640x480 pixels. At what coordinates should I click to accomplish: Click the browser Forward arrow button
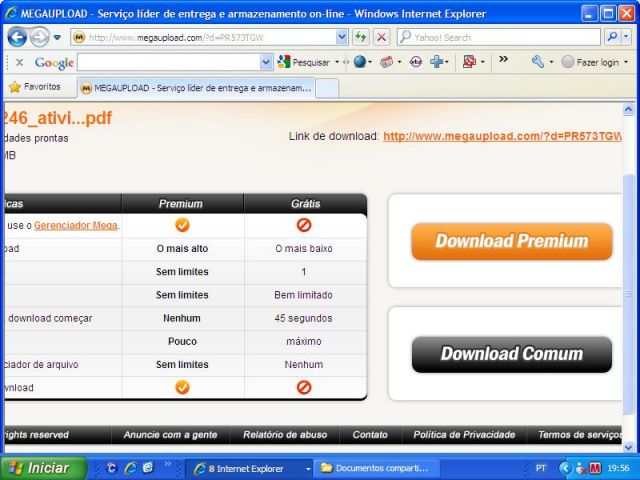click(40, 38)
